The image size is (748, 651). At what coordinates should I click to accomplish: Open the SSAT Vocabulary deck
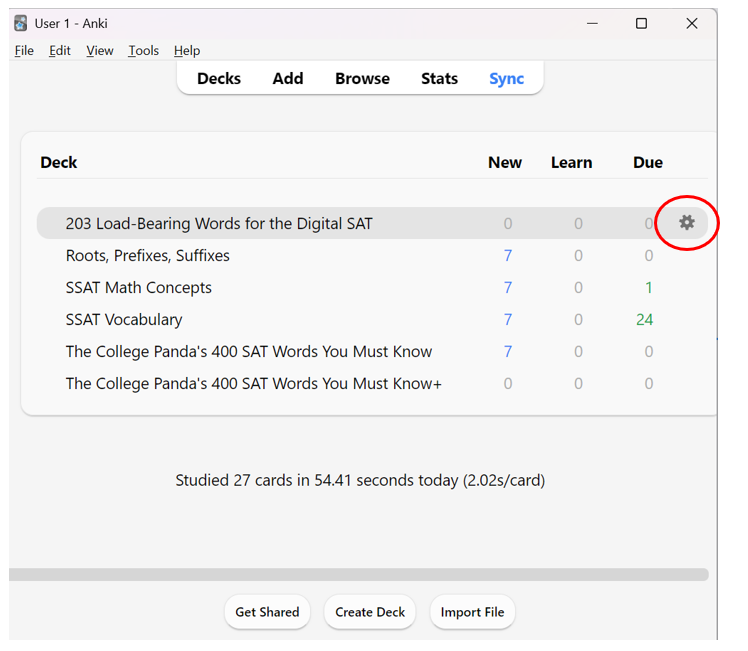(x=124, y=320)
